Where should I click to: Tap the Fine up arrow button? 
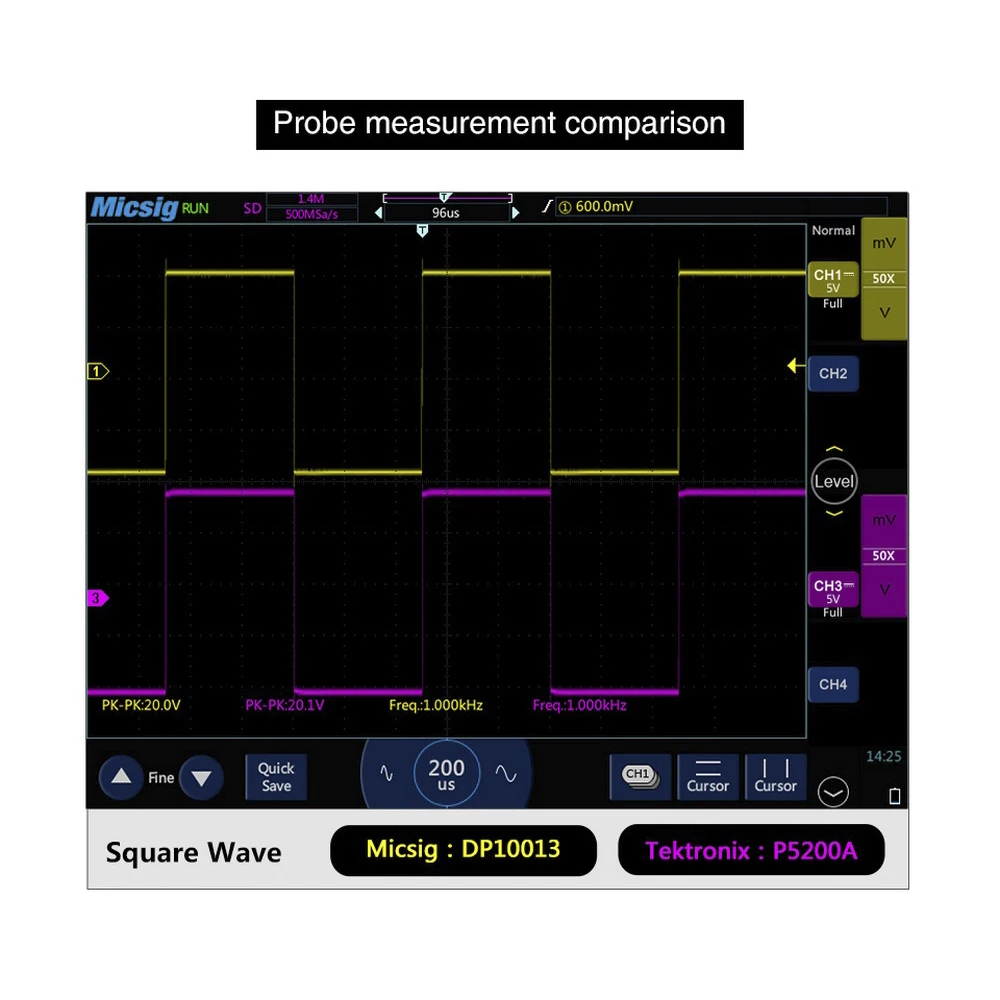[121, 777]
